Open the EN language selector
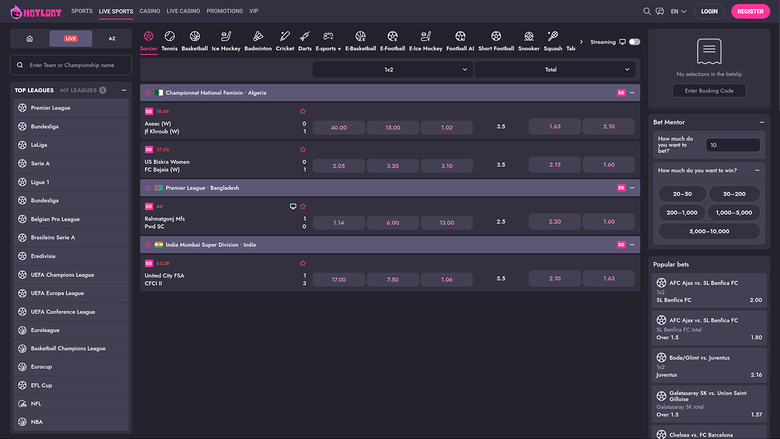The width and height of the screenshot is (780, 439). [678, 11]
